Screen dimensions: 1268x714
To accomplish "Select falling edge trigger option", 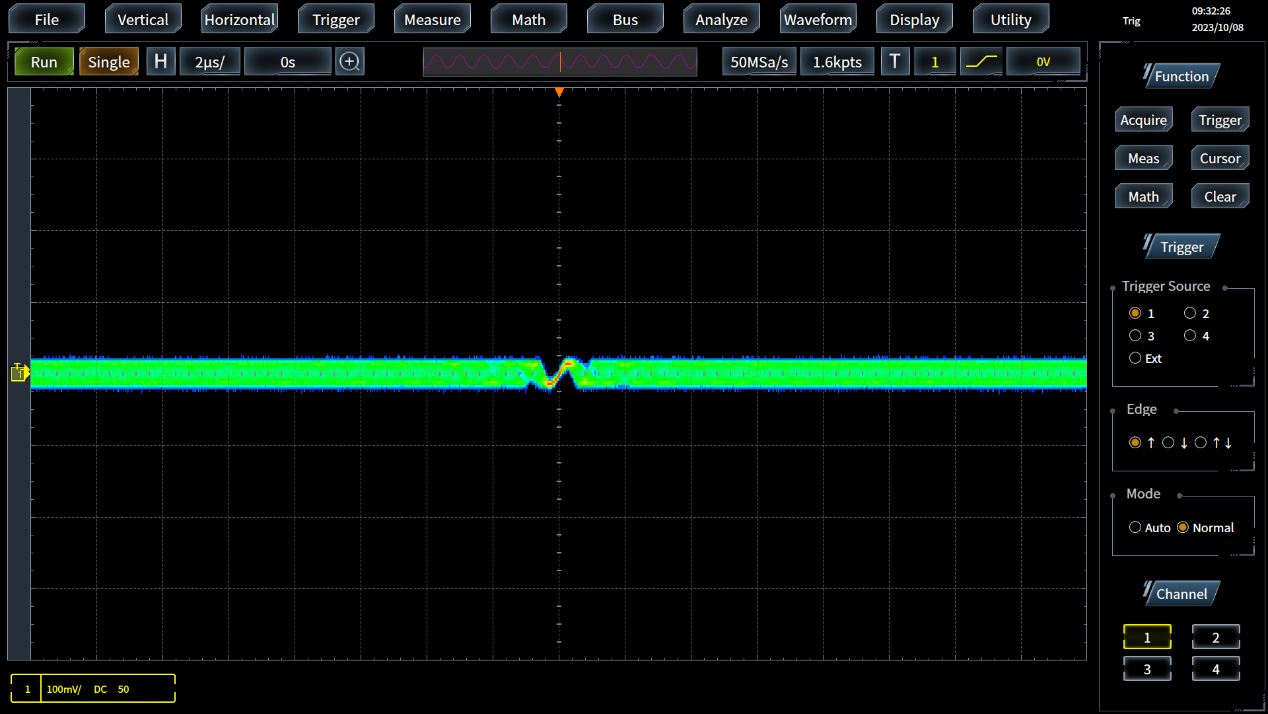I will coord(1168,443).
